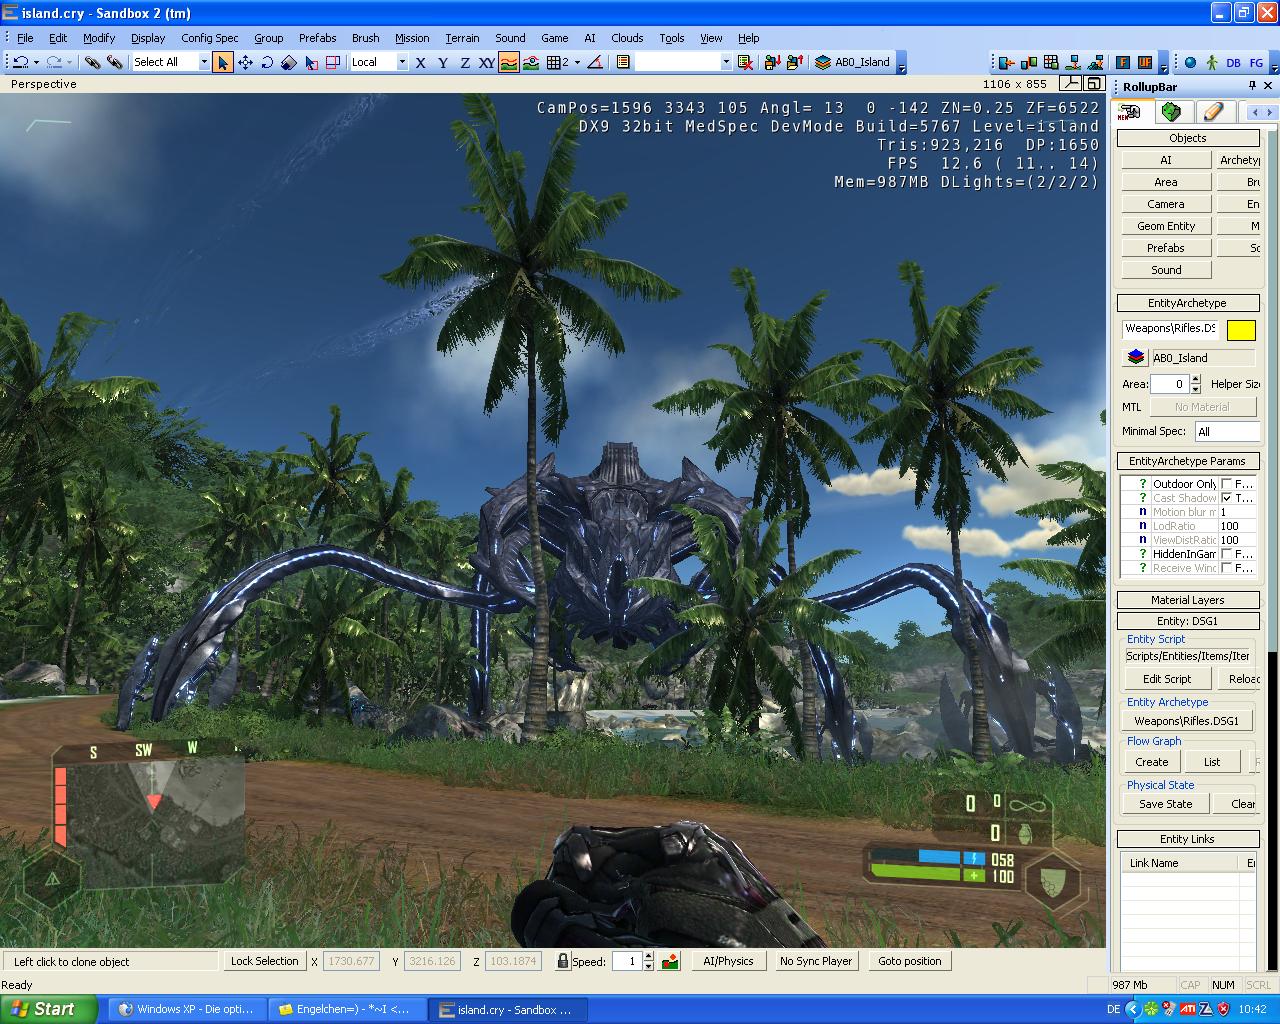Activate the Select arrow tool
1280x1024 pixels.
click(222, 62)
